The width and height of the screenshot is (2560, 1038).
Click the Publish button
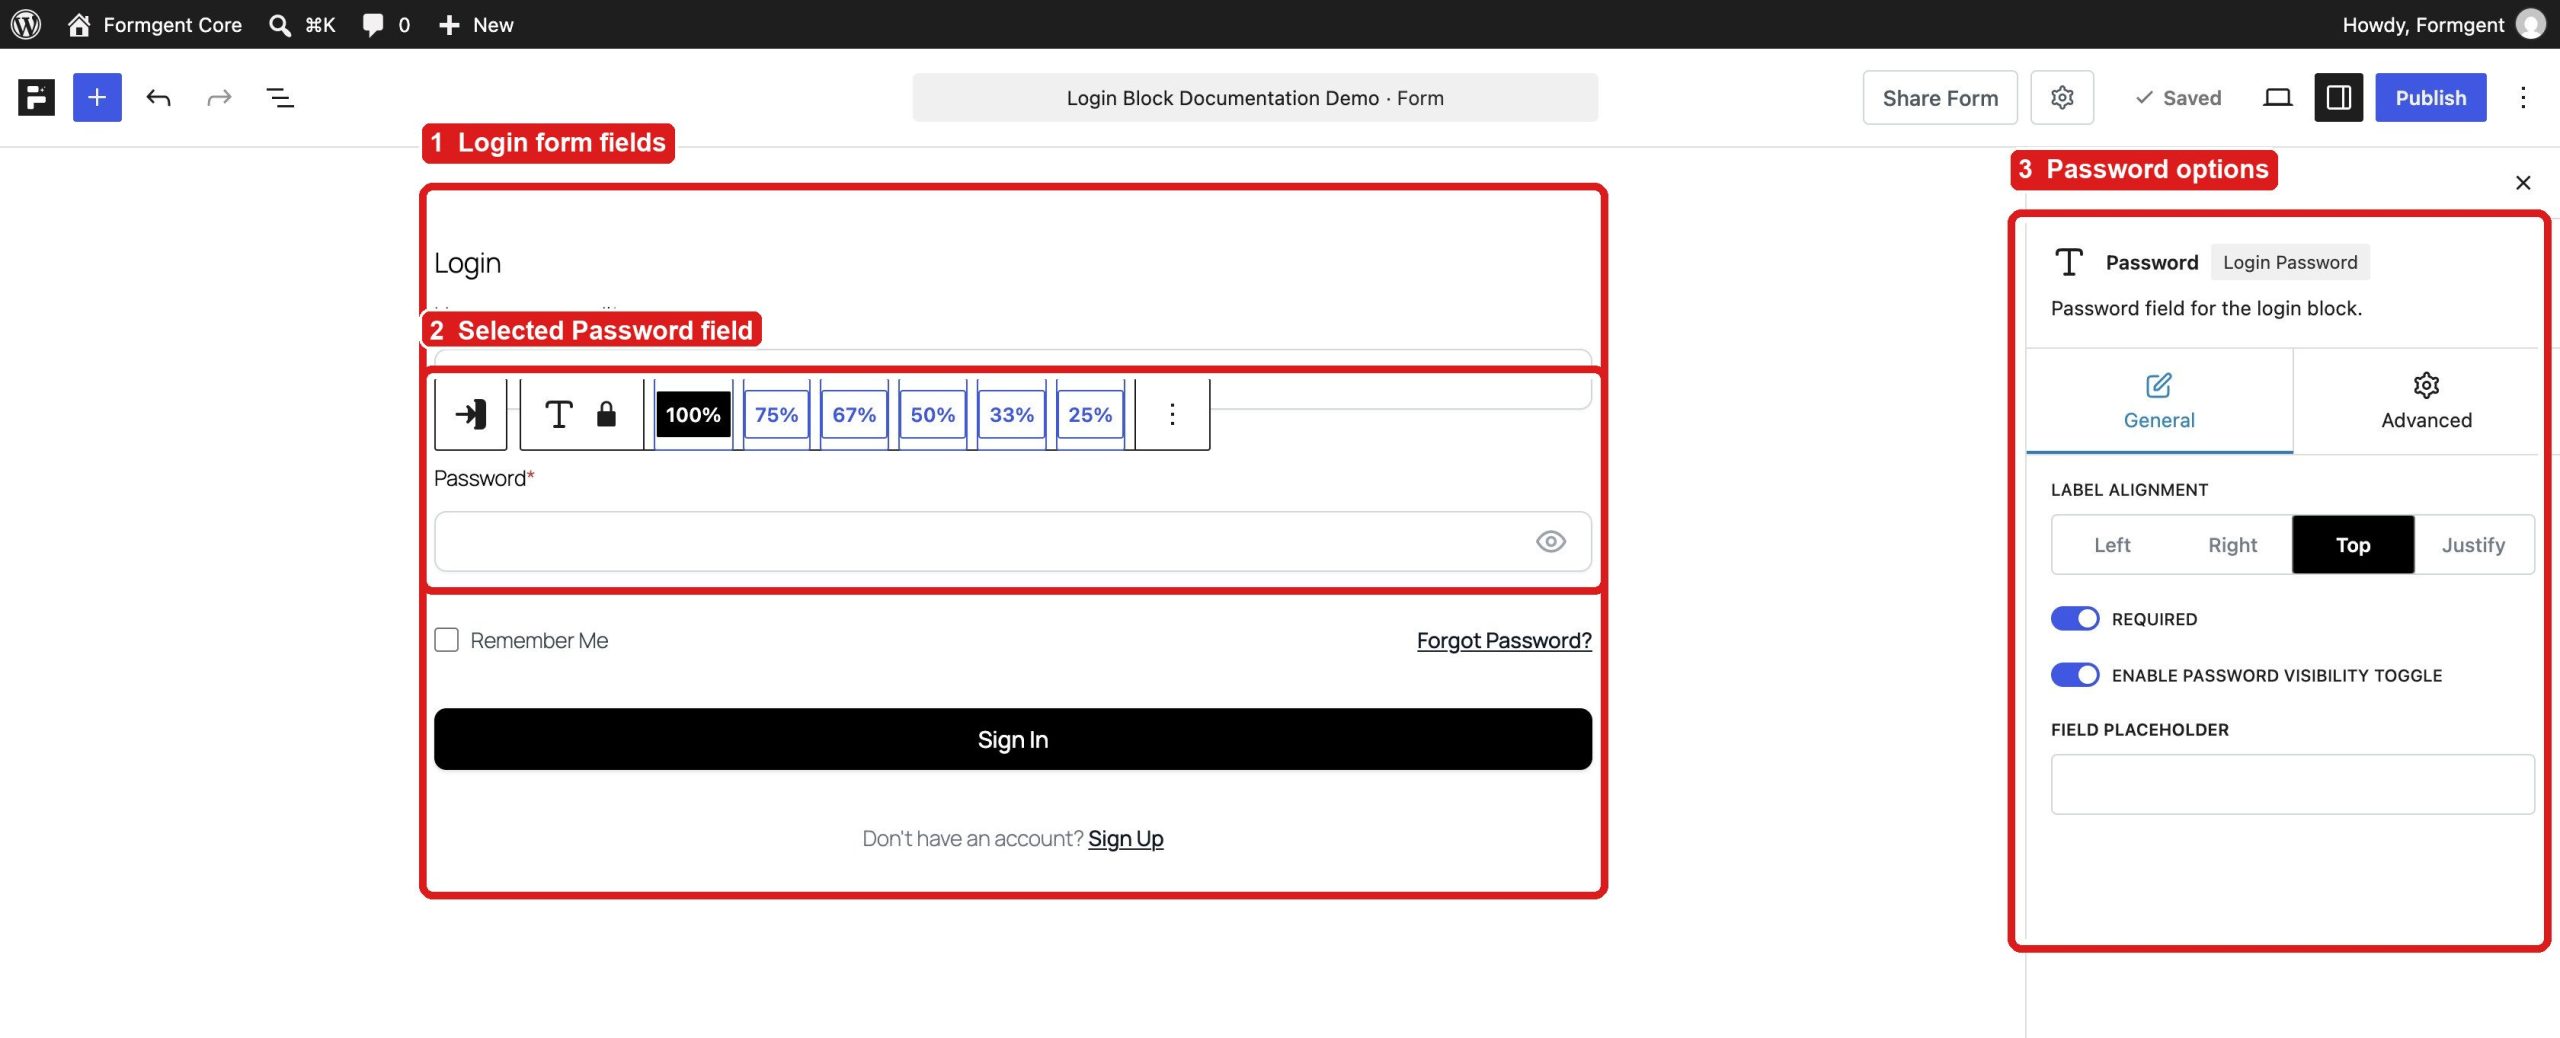pos(2431,97)
